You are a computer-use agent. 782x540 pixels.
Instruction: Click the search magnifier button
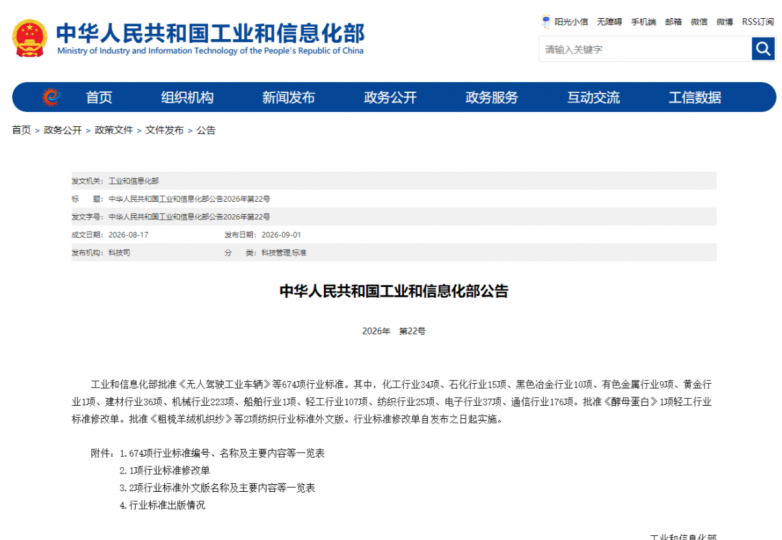763,49
